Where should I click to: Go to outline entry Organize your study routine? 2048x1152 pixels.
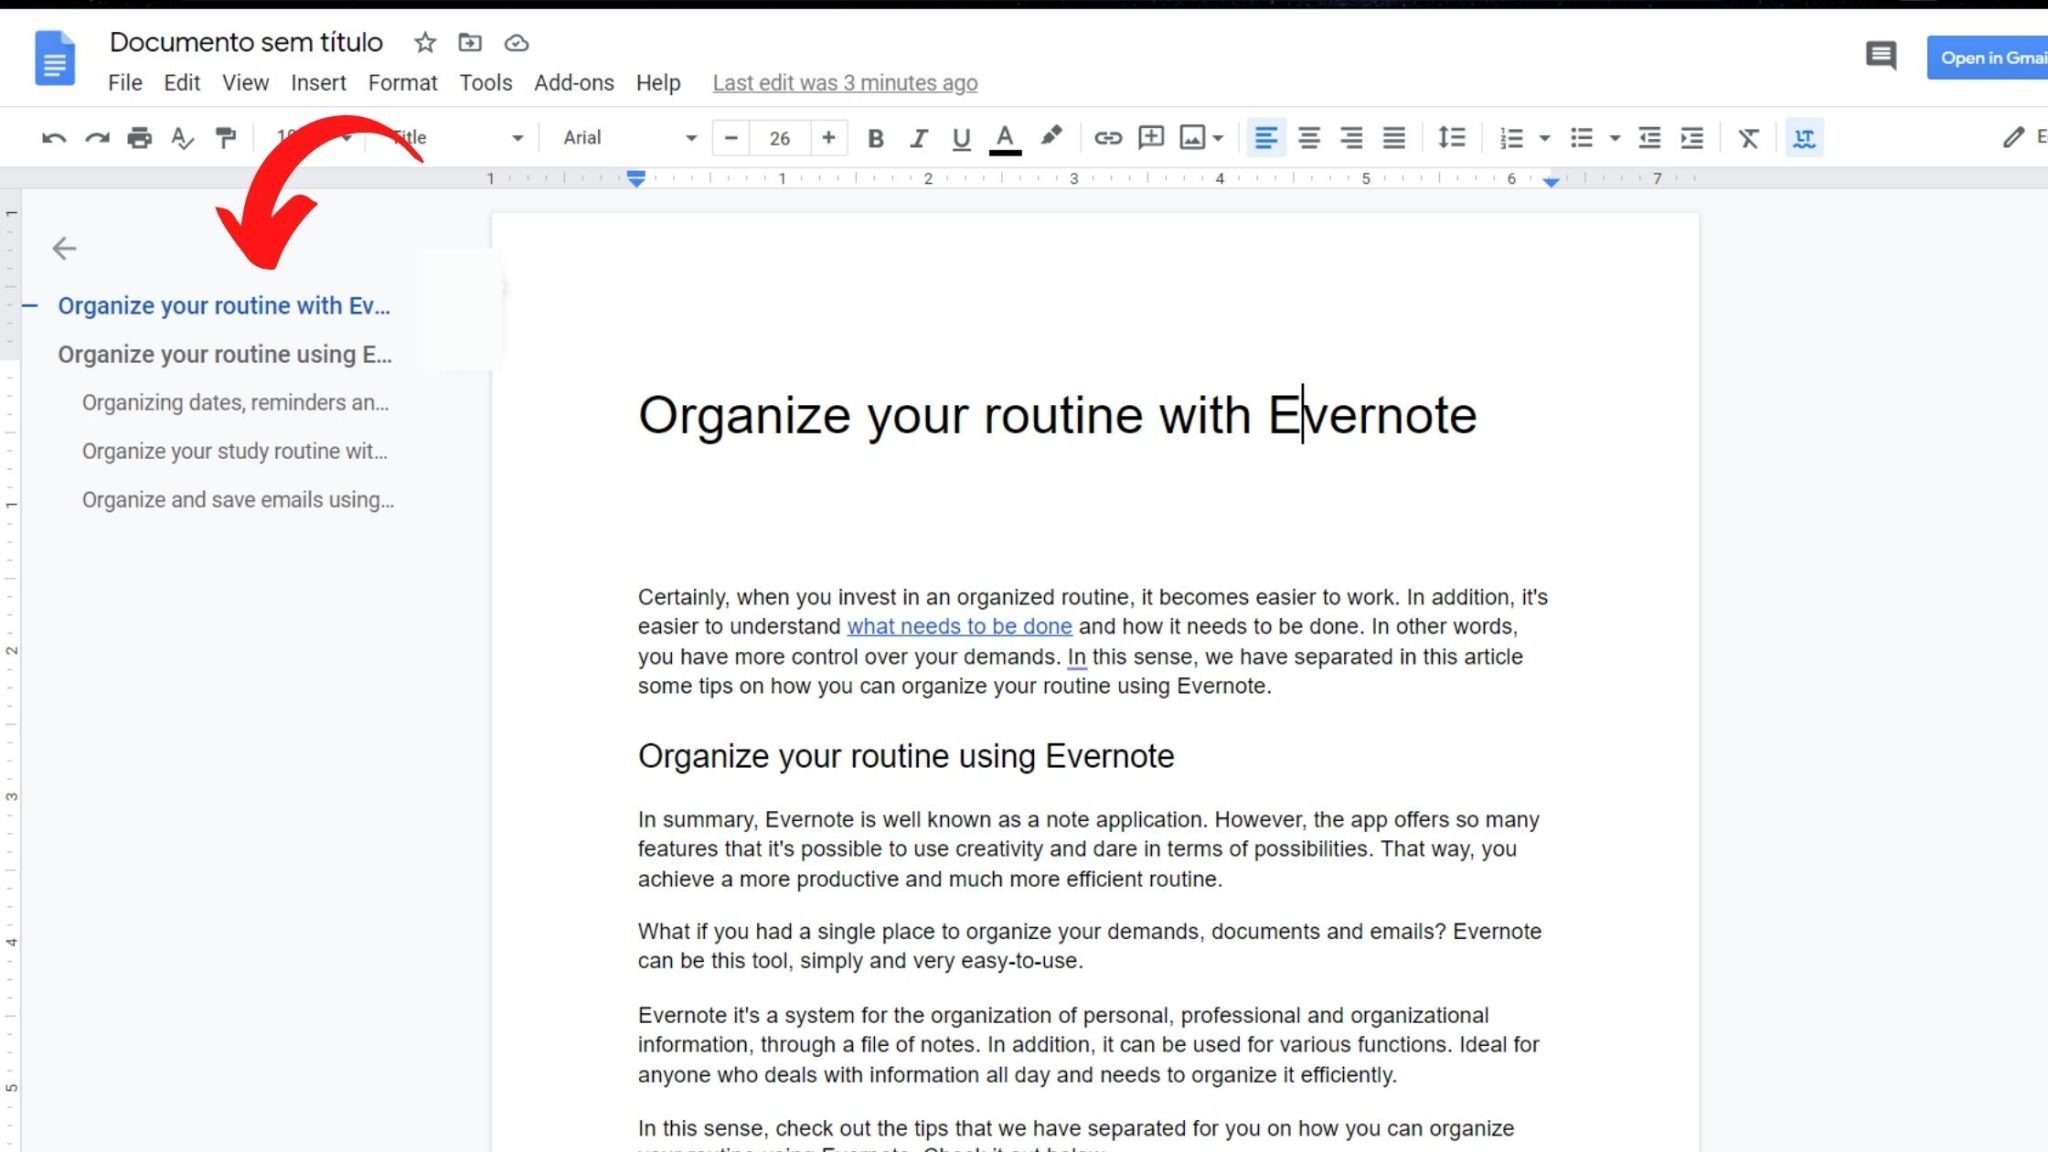point(235,452)
